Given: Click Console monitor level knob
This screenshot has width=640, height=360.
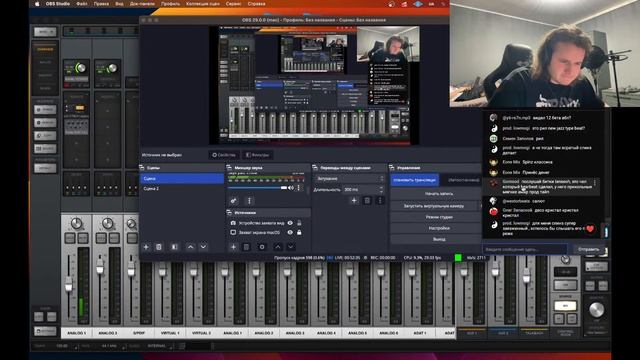Looking at the screenshot, I should [596, 310].
